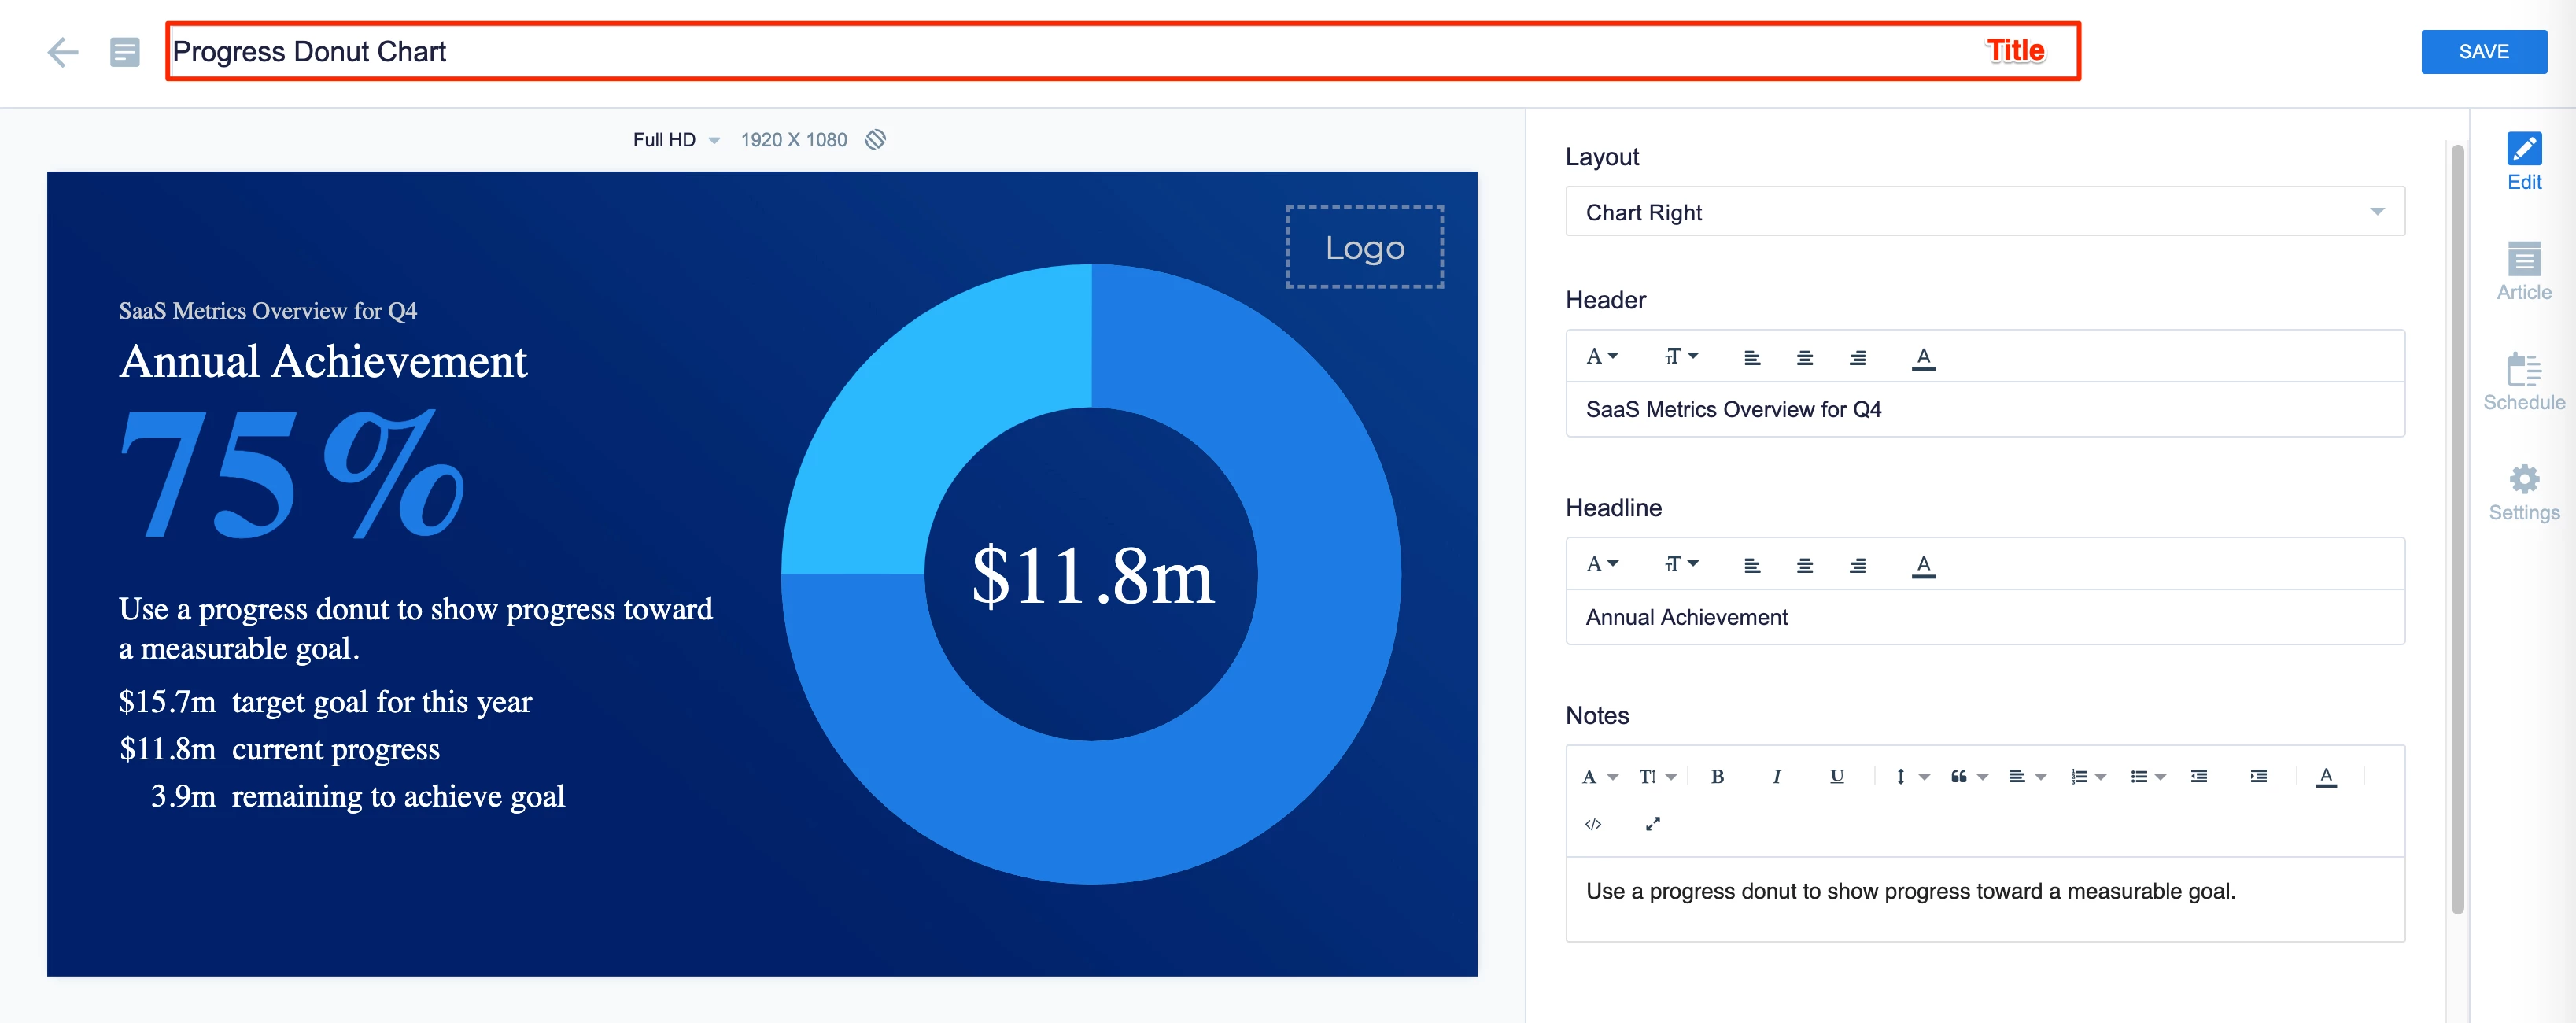Expand Notes editor to fullscreen
The height and width of the screenshot is (1023, 2576).
pos(1652,824)
